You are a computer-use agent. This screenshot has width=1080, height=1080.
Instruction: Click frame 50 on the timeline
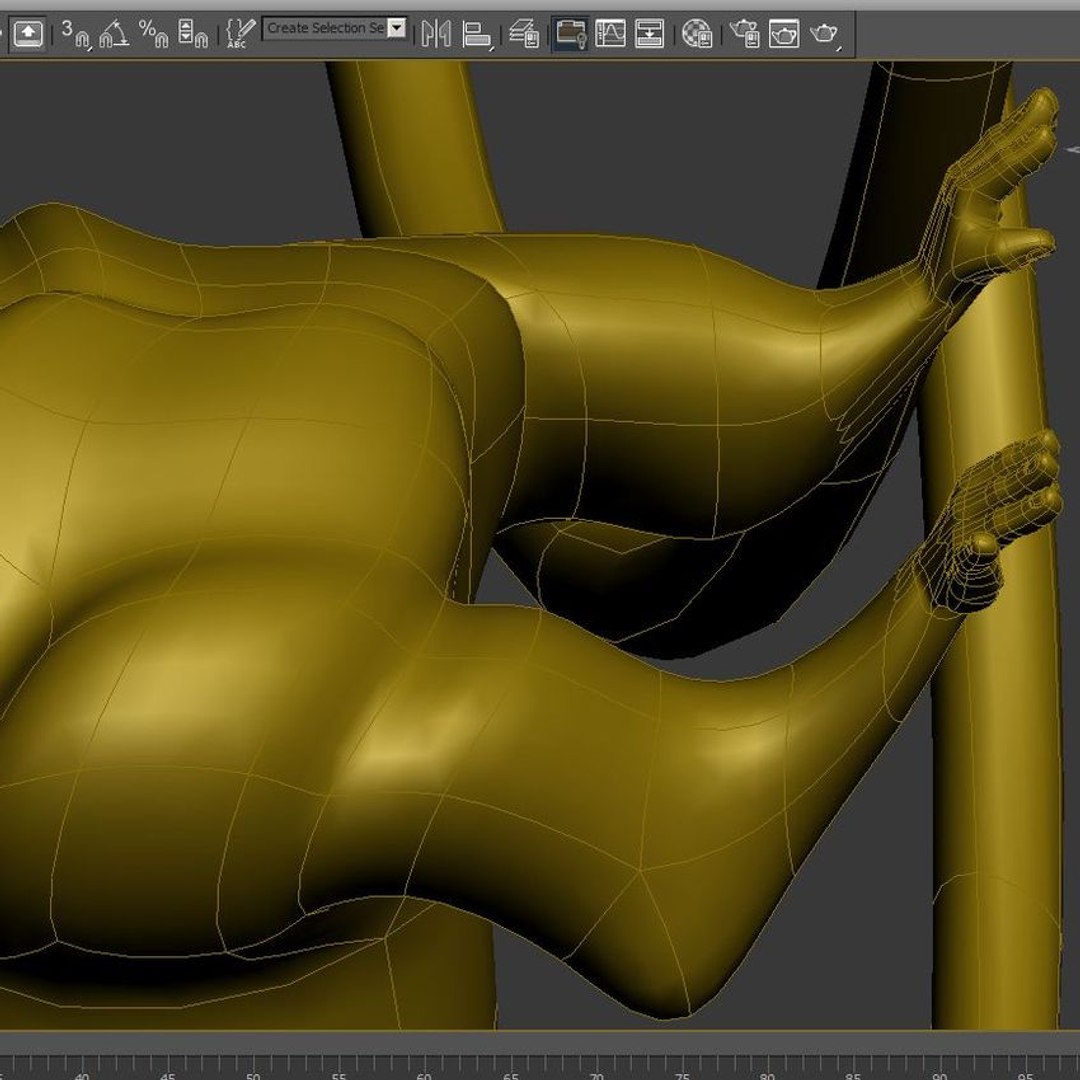253,1074
